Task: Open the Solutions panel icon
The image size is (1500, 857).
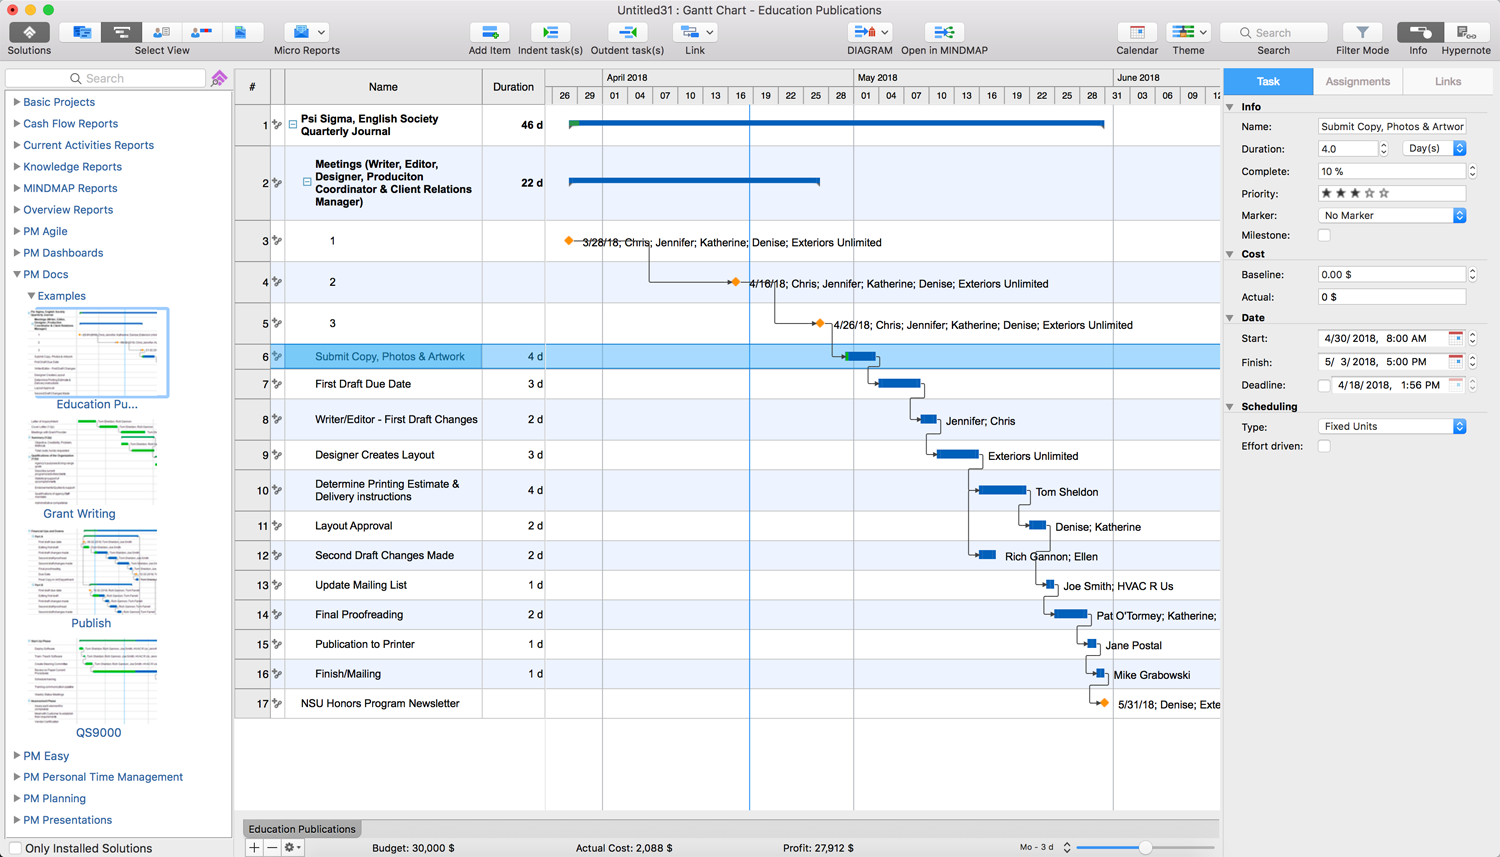Action: pyautogui.click(x=29, y=33)
